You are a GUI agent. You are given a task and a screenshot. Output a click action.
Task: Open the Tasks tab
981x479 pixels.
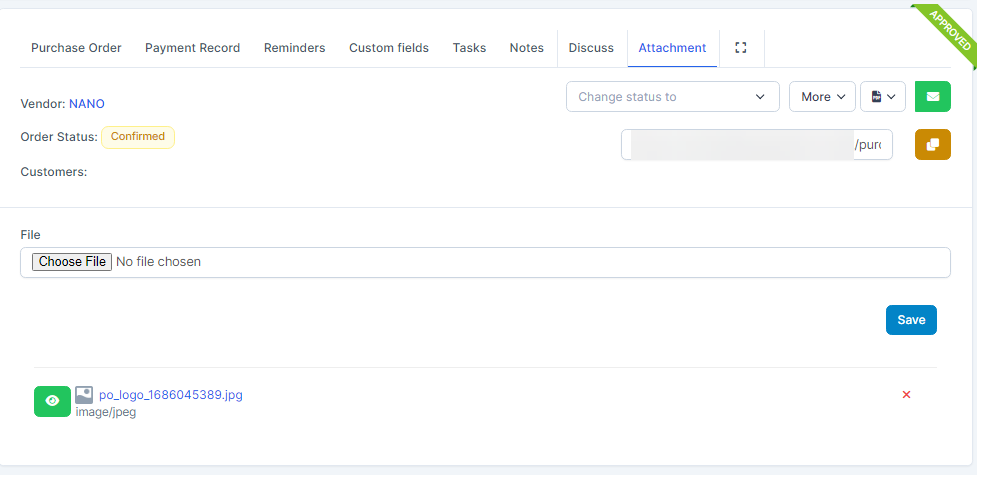(x=469, y=48)
